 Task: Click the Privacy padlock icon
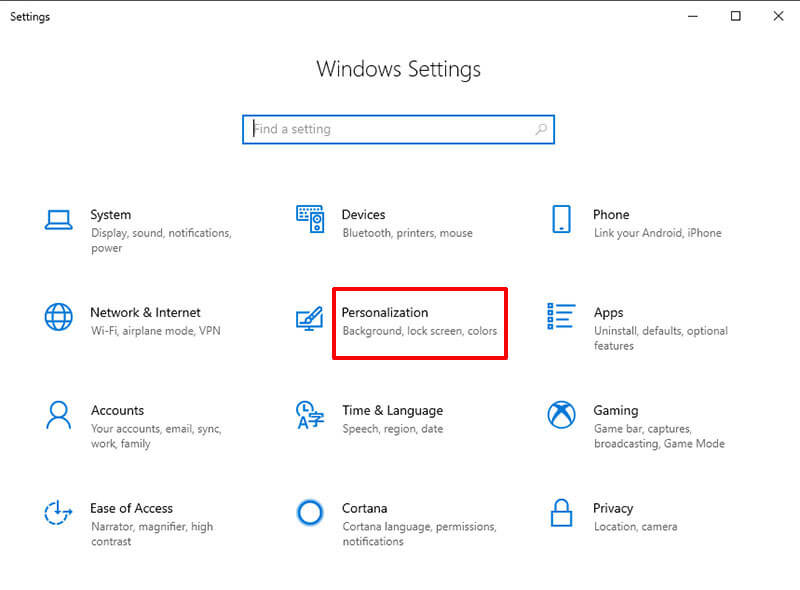tap(561, 513)
